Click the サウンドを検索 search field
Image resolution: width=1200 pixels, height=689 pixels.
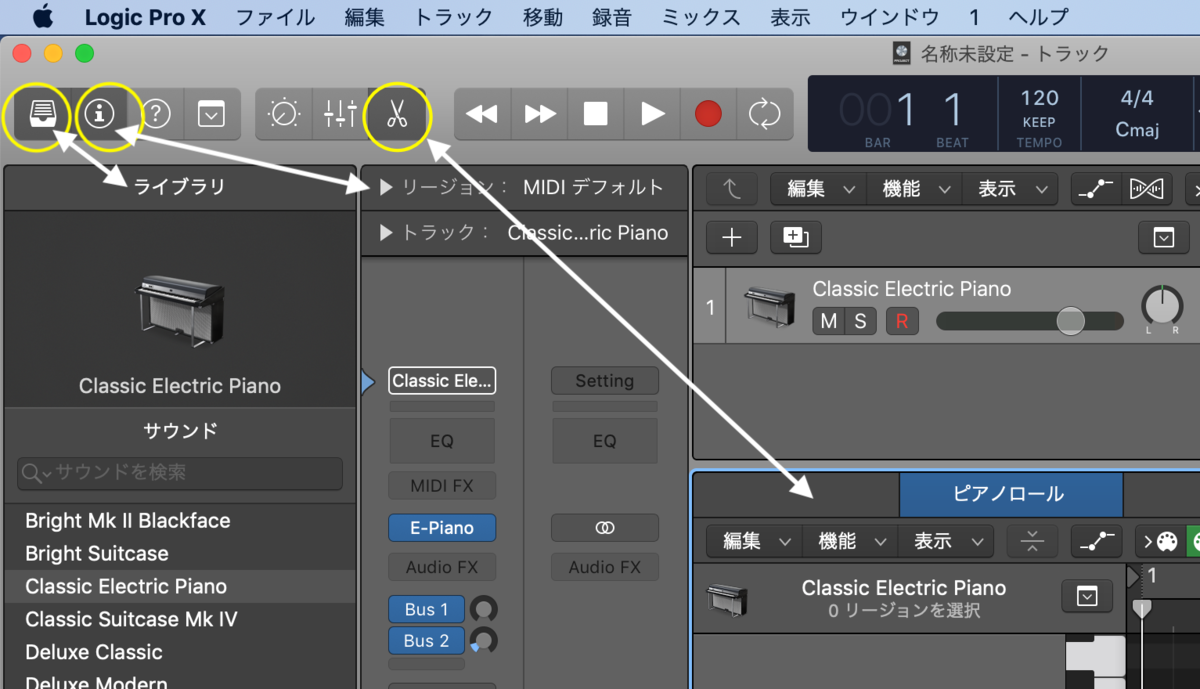tap(180, 472)
